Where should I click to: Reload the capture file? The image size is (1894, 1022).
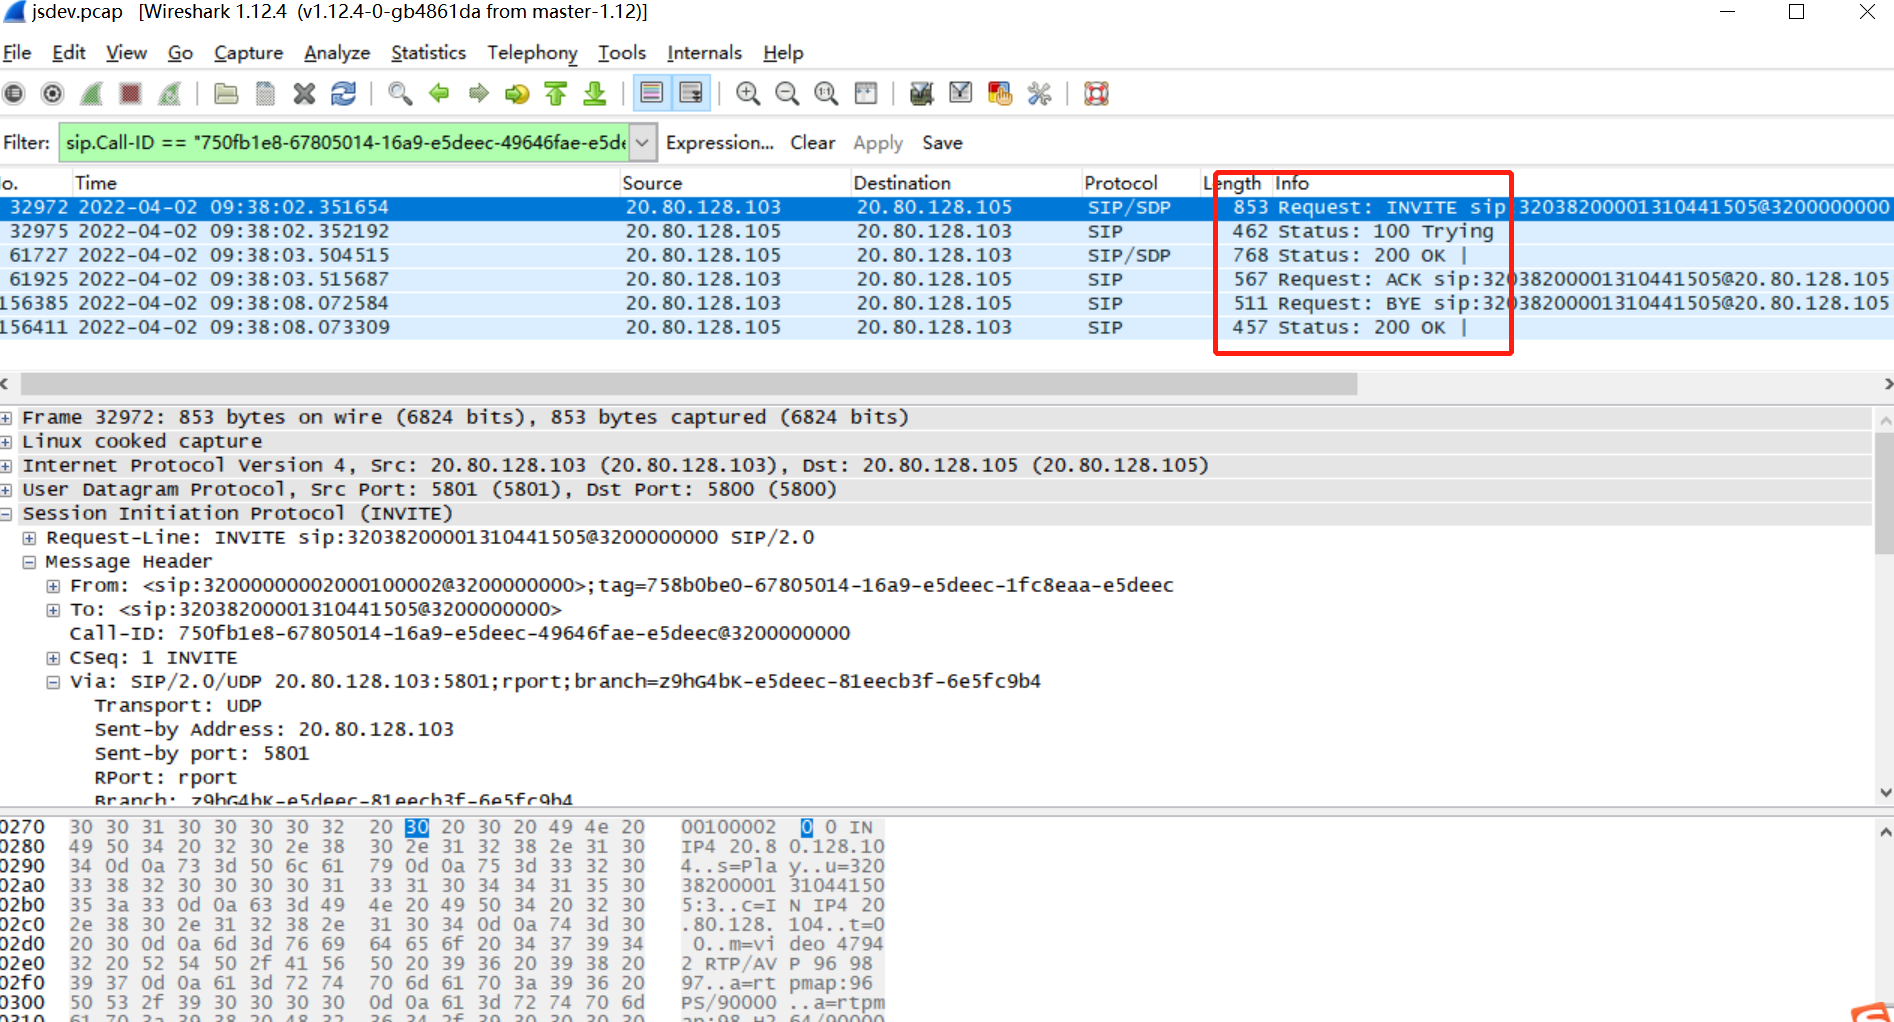(x=344, y=94)
